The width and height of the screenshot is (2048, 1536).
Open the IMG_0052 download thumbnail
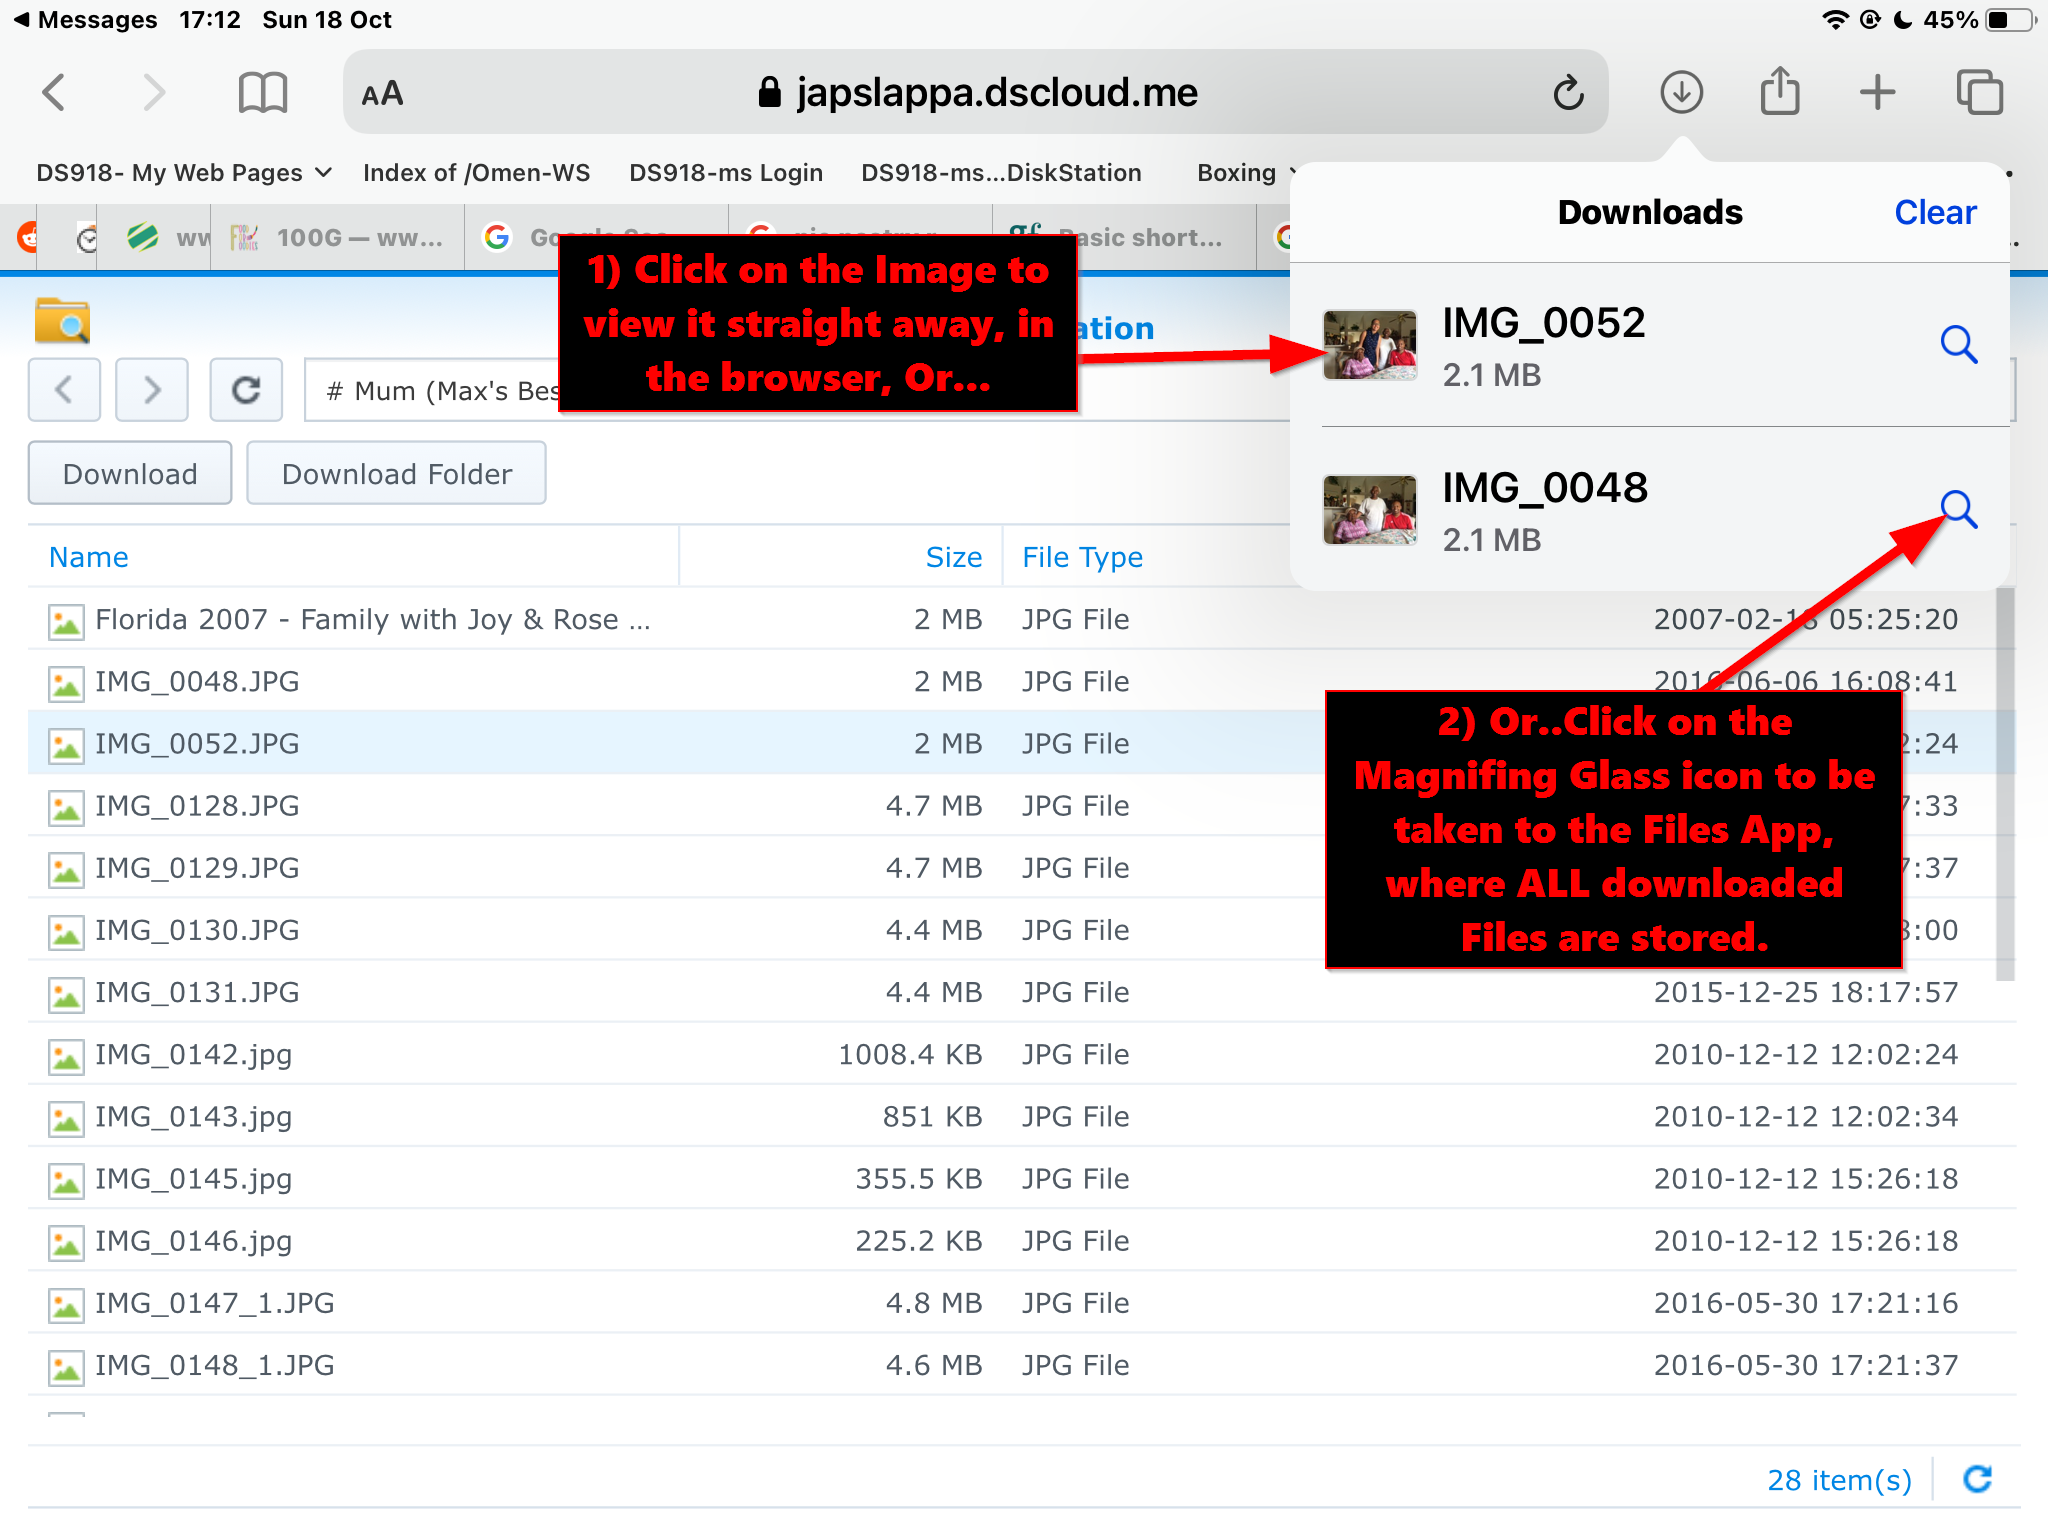tap(1370, 345)
